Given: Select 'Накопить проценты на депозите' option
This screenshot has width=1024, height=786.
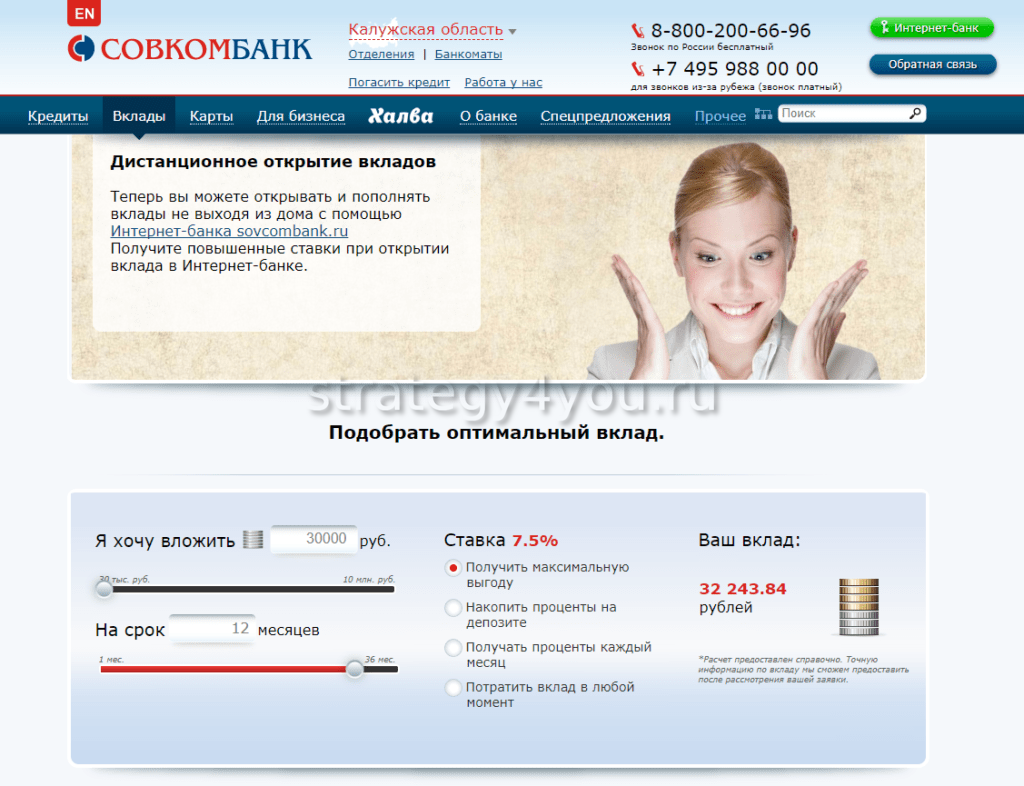Looking at the screenshot, I should coord(453,608).
